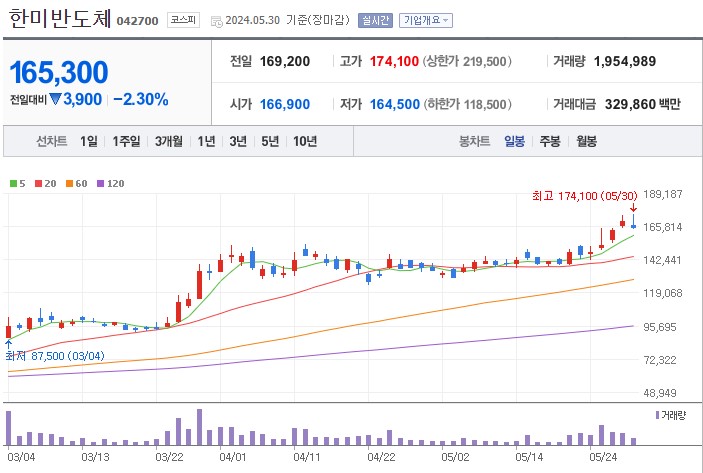
Task: Click the purple 120-day moving average swatch
Action: [100, 183]
